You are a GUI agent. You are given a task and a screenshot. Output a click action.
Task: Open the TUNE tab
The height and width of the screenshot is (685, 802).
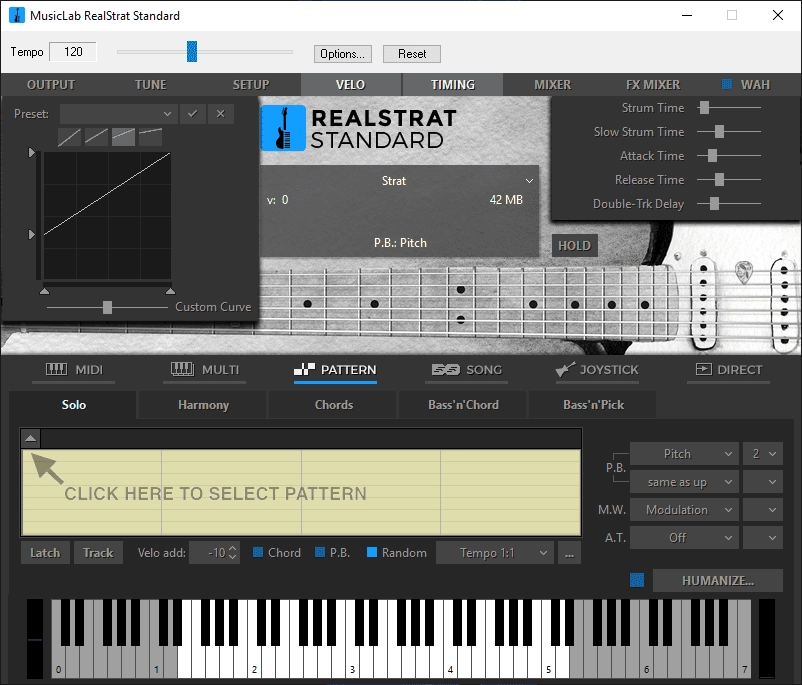tap(150, 84)
